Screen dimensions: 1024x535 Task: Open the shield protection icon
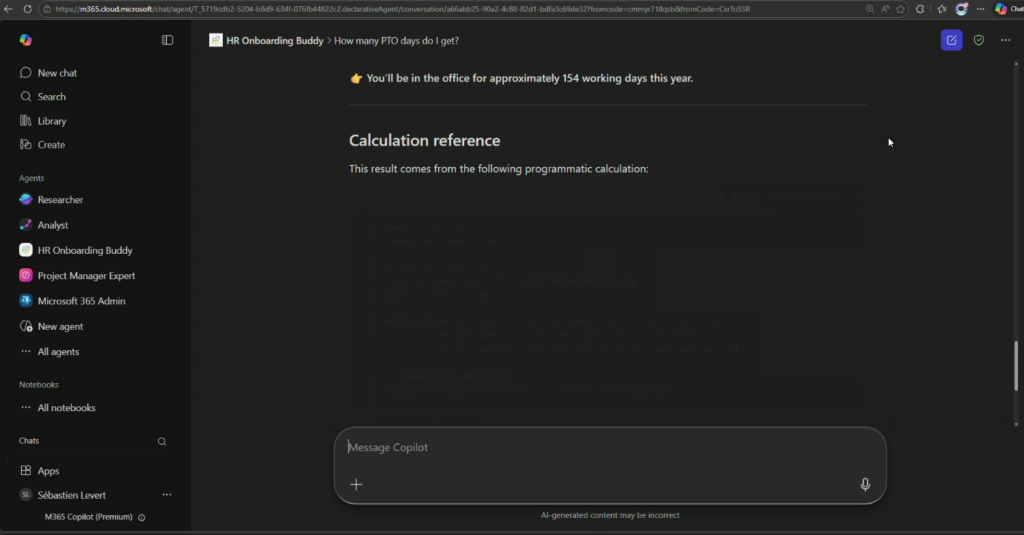point(978,40)
